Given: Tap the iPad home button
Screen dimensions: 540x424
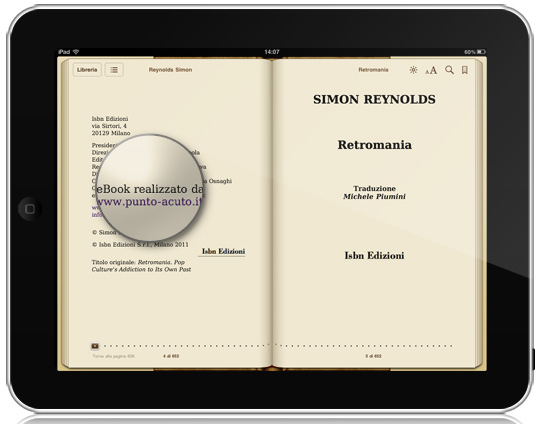Looking at the screenshot, I should click(30, 209).
